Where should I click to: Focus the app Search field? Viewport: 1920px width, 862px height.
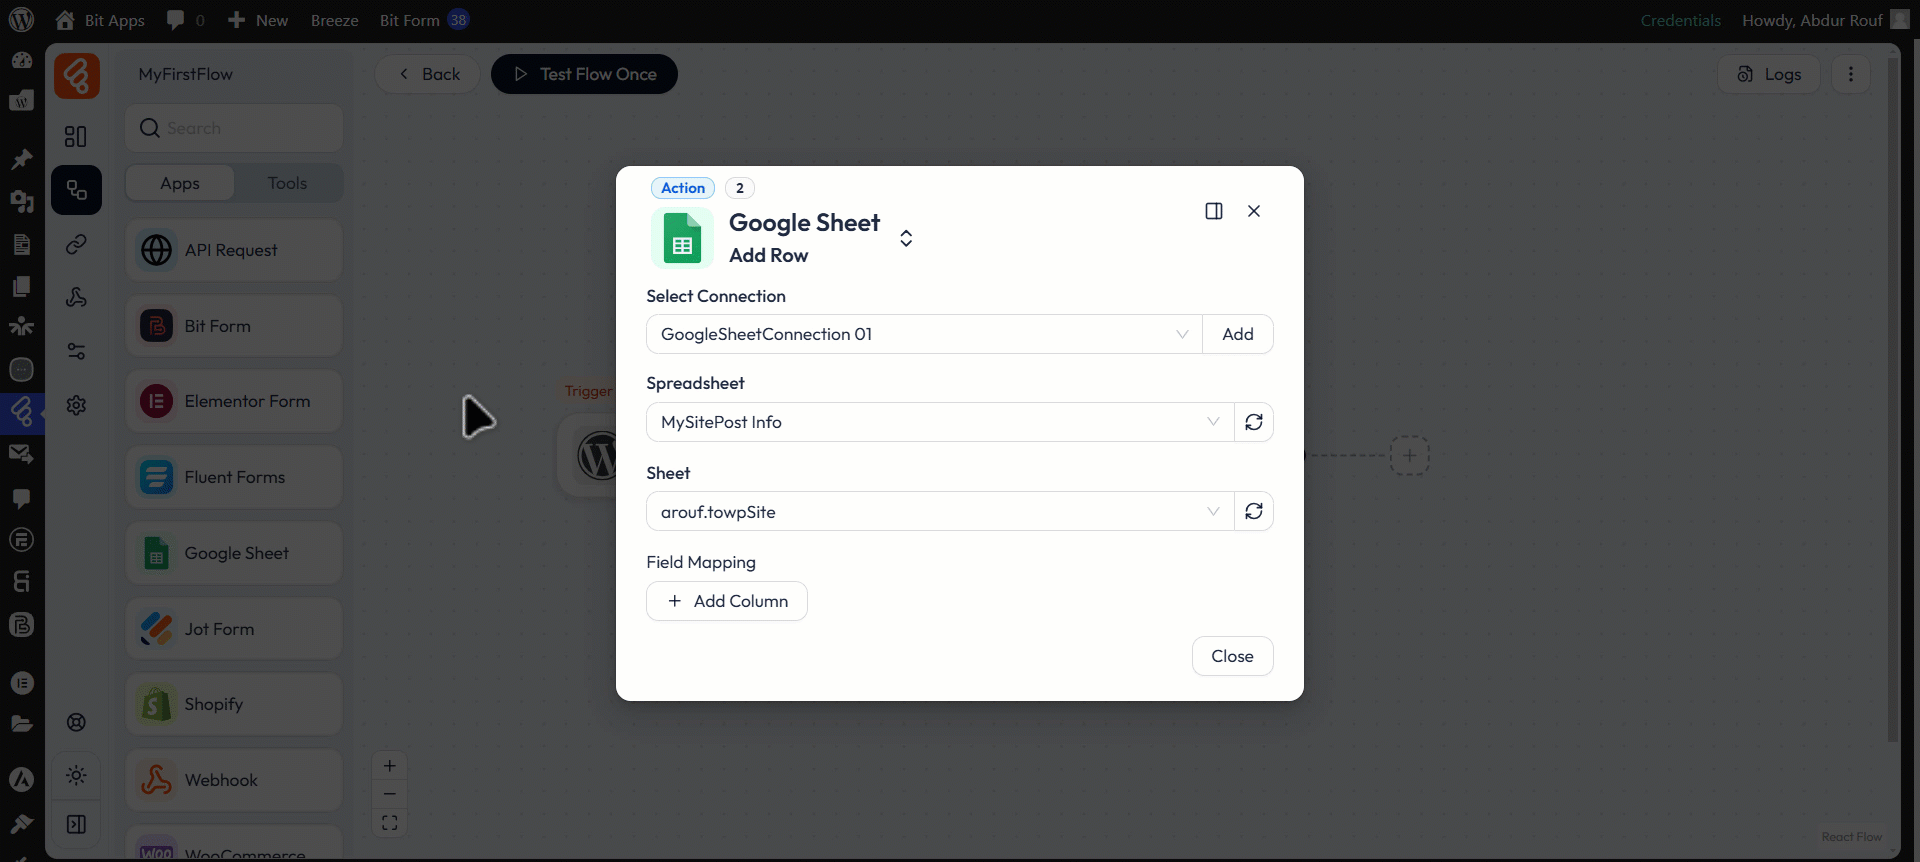click(x=234, y=128)
